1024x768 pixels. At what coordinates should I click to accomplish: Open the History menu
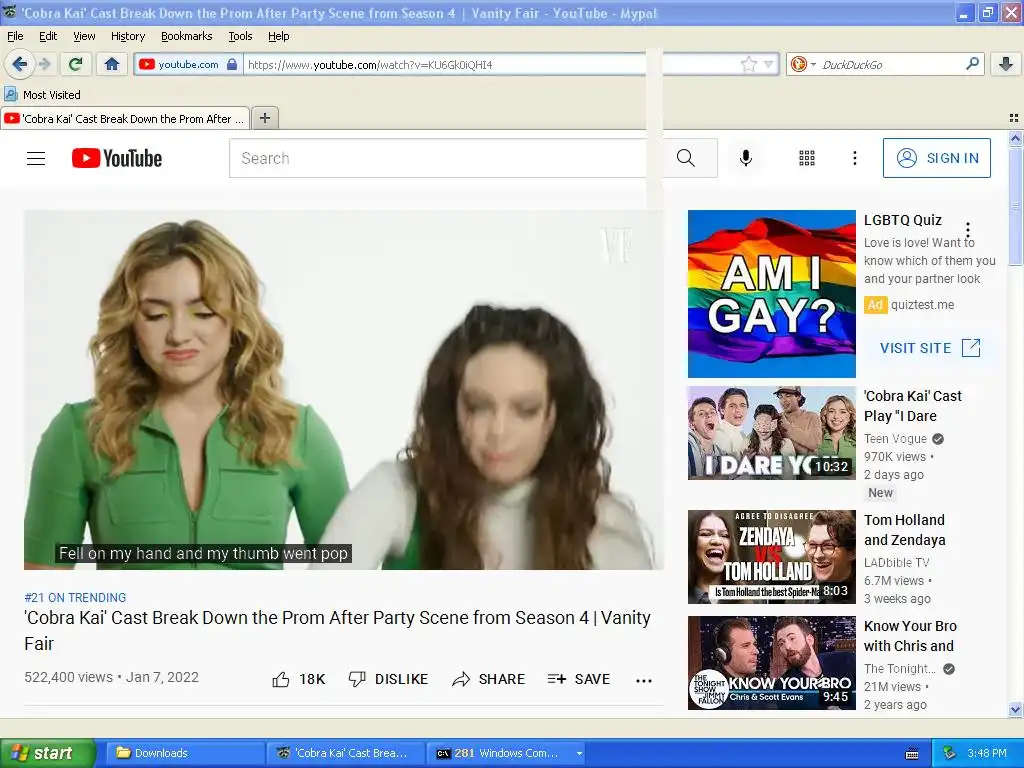[x=128, y=36]
